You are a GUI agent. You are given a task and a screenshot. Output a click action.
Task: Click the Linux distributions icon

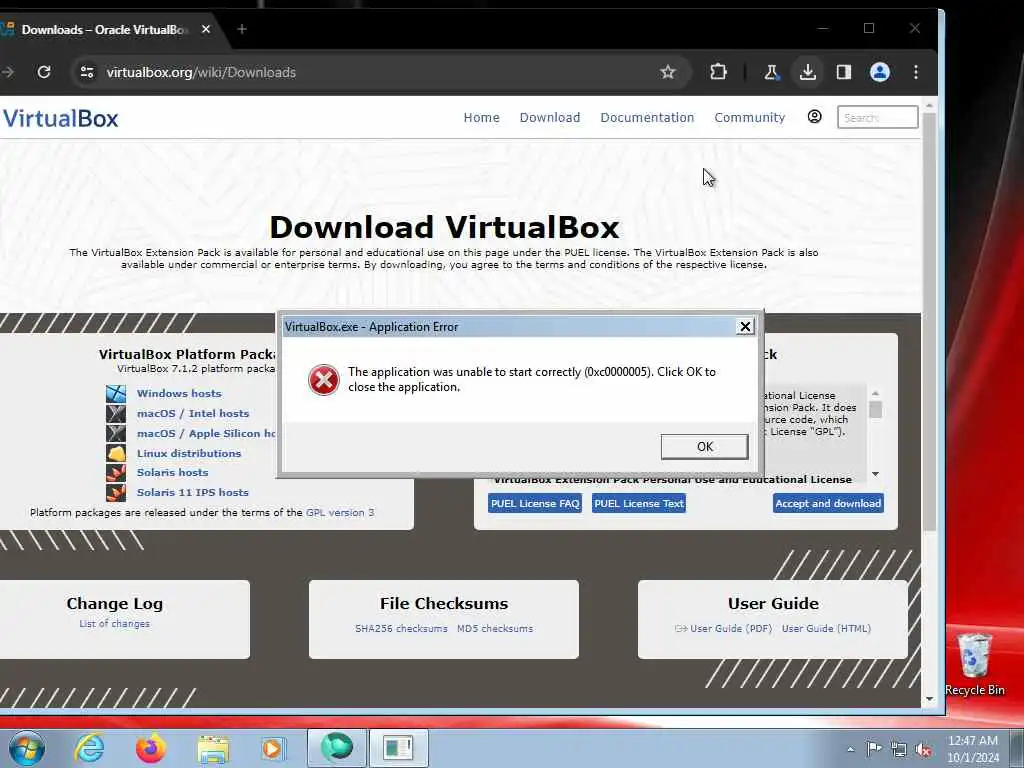coord(116,453)
